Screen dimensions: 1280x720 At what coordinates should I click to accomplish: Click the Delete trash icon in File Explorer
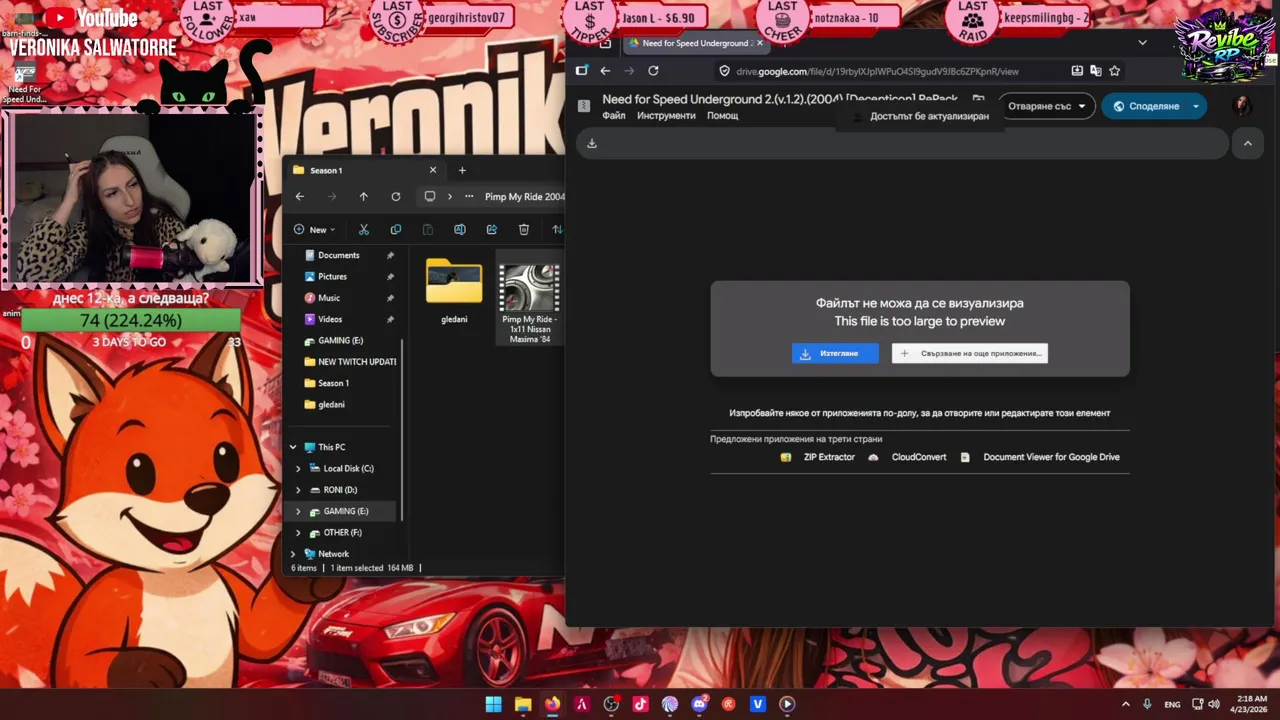[x=524, y=229]
